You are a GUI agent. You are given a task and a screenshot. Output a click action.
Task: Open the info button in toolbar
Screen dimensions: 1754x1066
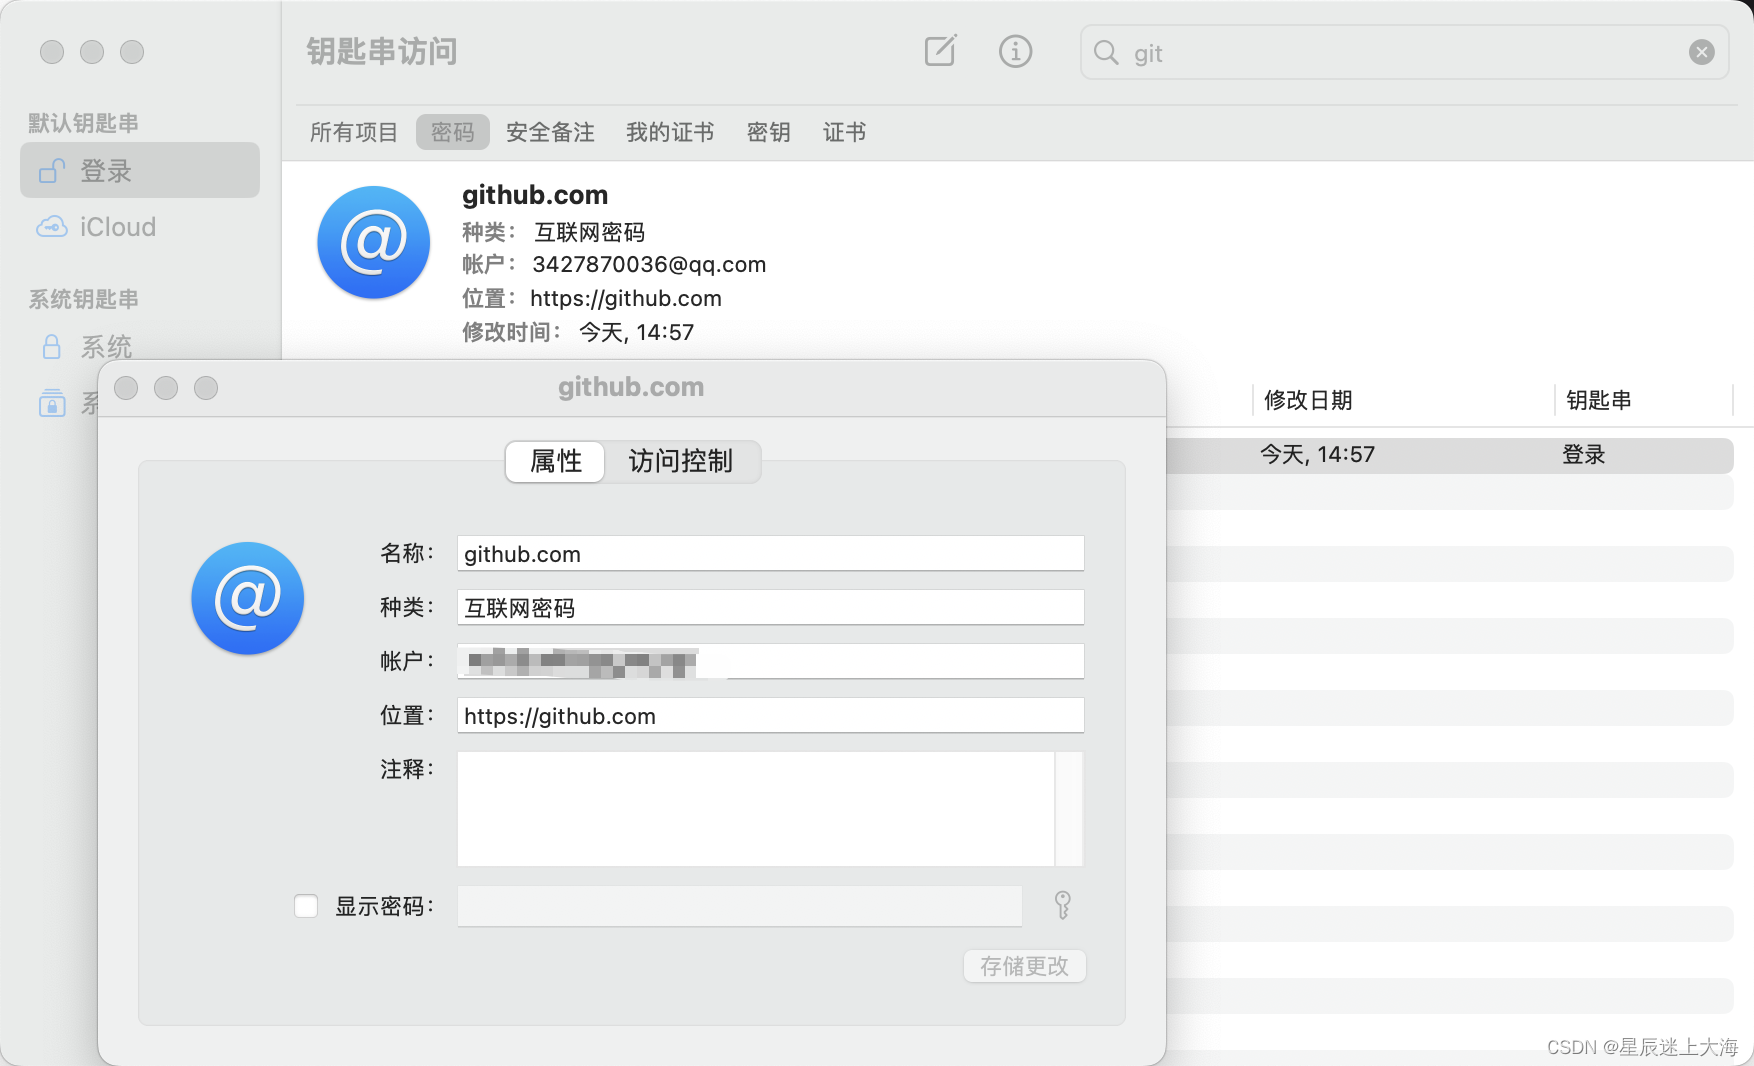tap(1015, 51)
